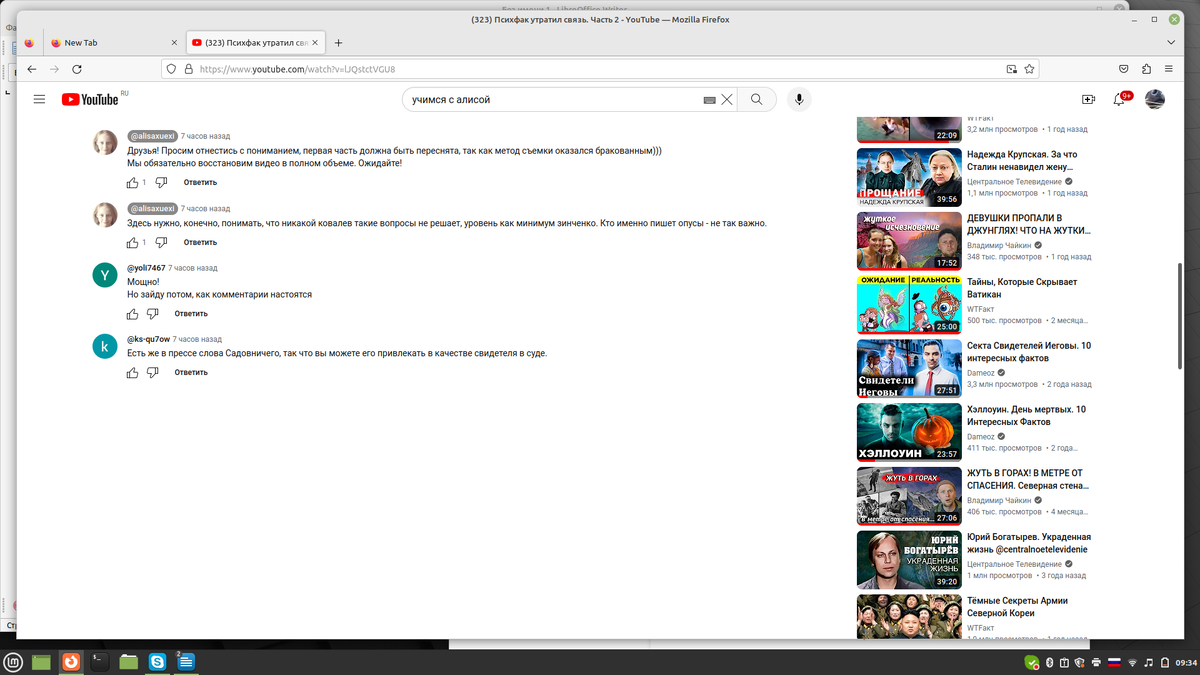Viewport: 1200px width, 675px height.
Task: Clear the search query with X
Action: coord(727,100)
